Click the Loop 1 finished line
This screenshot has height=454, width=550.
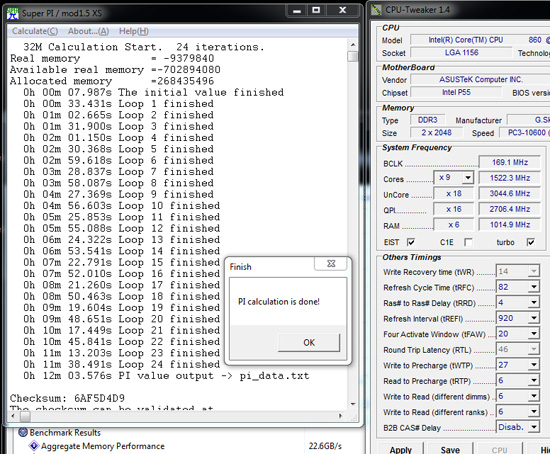[x=119, y=104]
